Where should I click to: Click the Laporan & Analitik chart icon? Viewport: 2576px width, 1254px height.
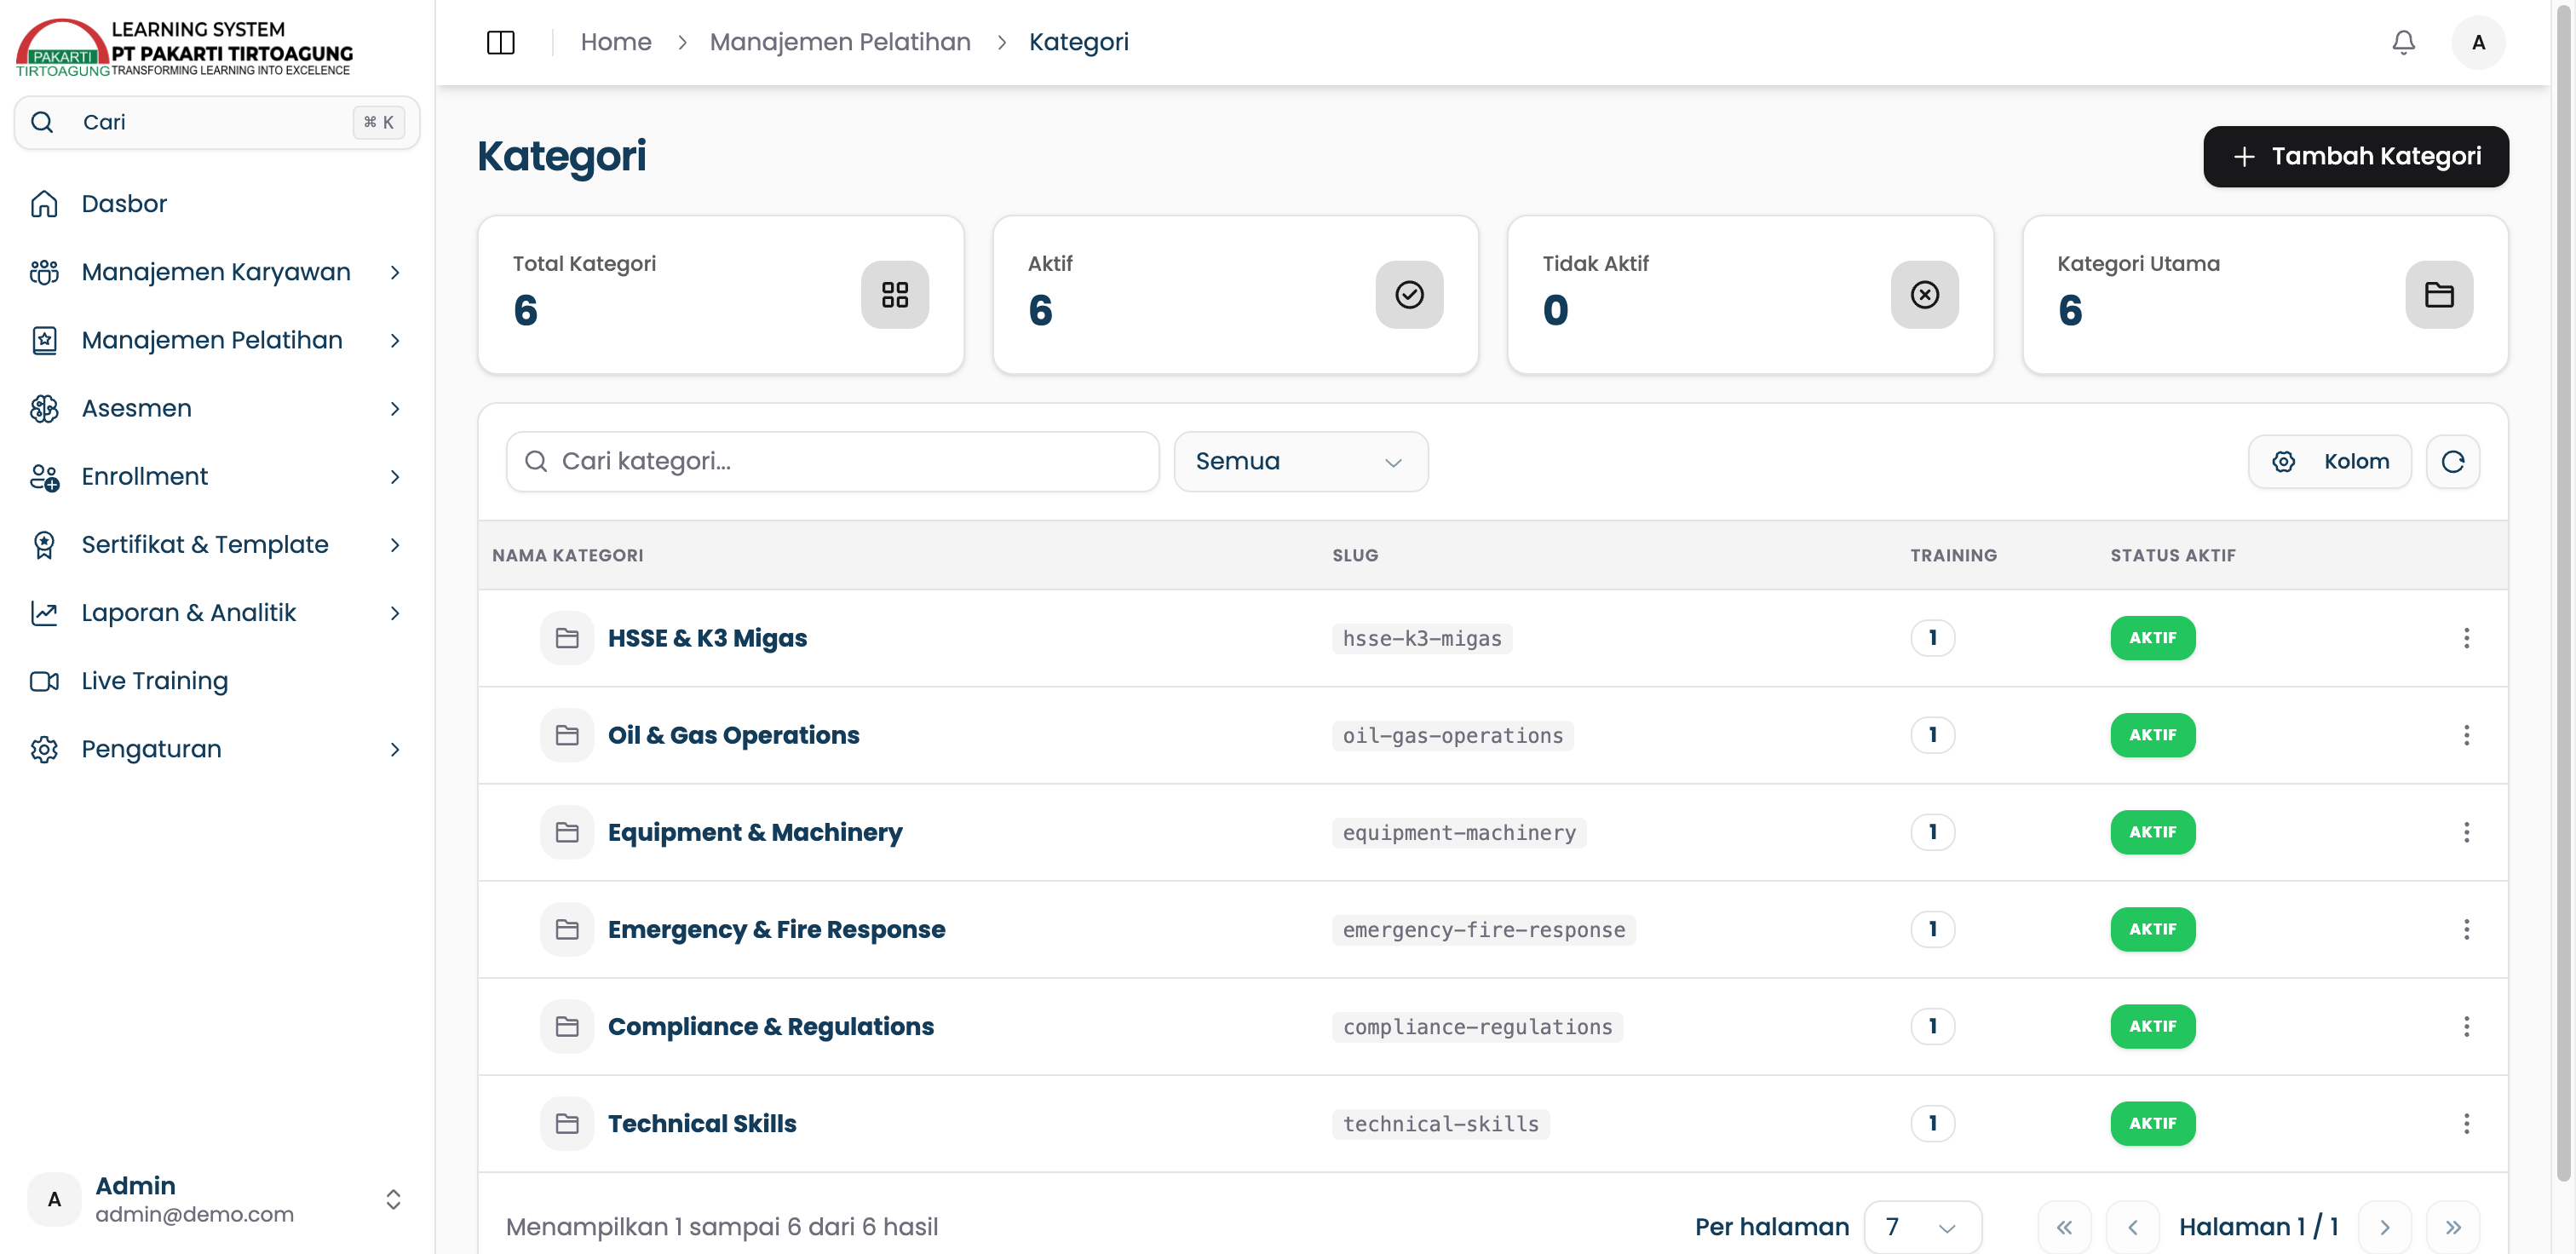[44, 612]
